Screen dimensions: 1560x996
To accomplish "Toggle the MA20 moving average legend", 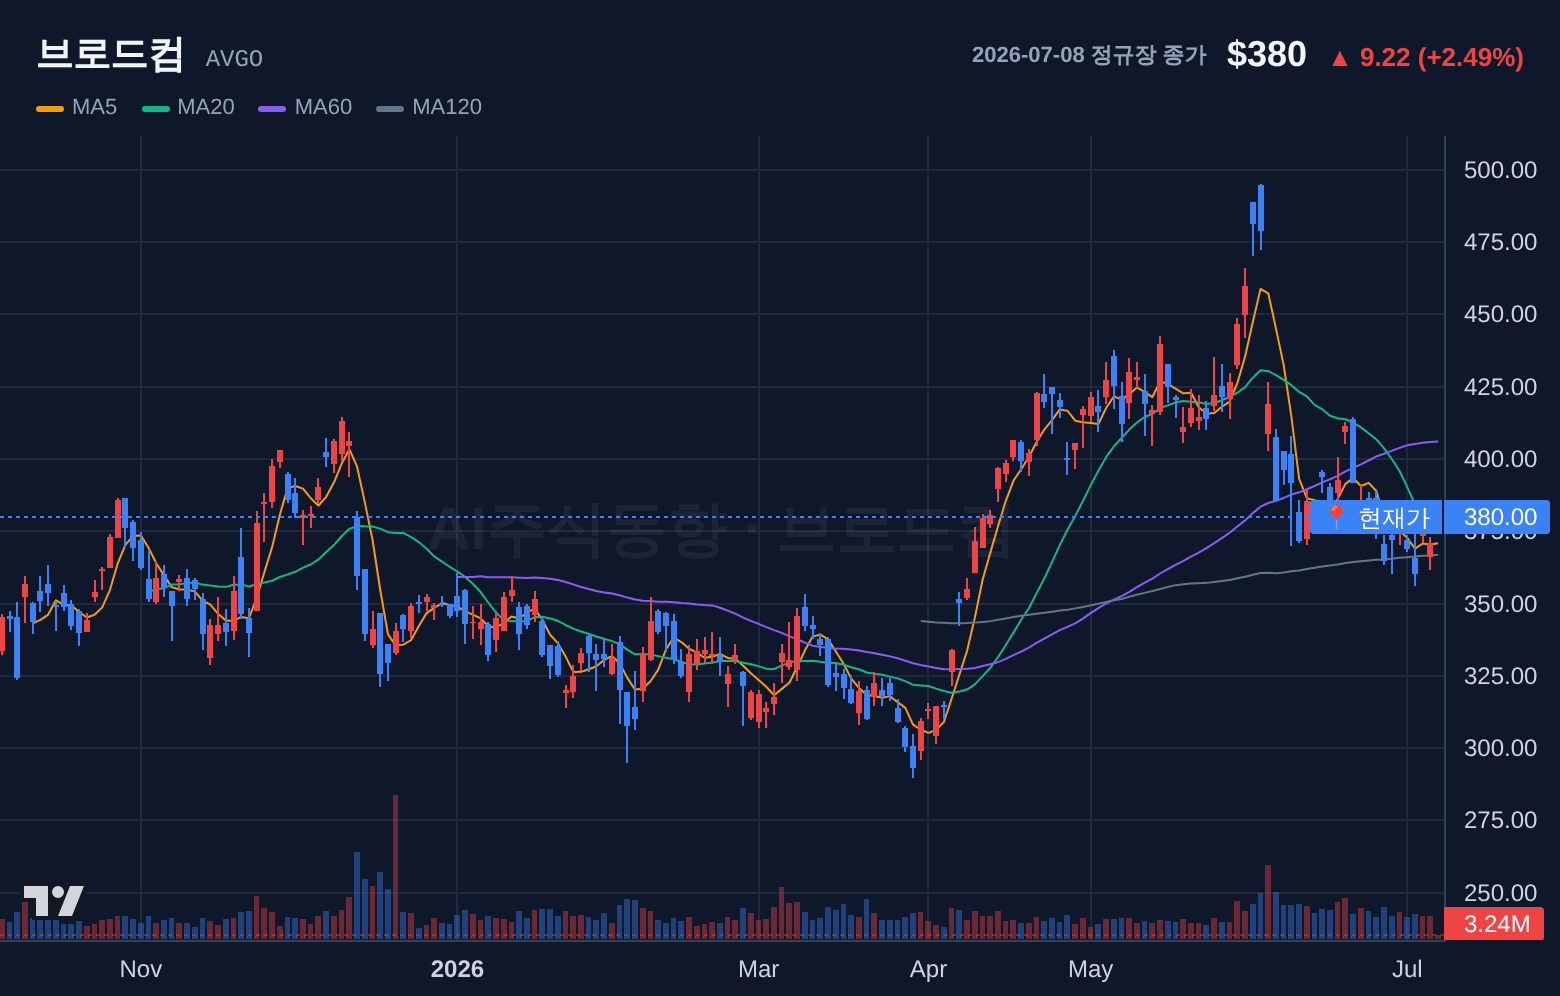I will [x=188, y=107].
